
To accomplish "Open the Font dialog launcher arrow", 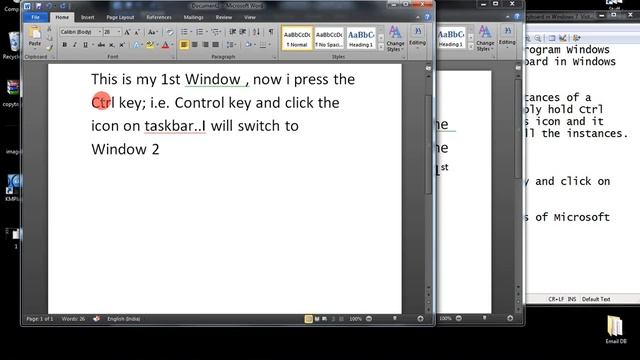I will [x=173, y=58].
